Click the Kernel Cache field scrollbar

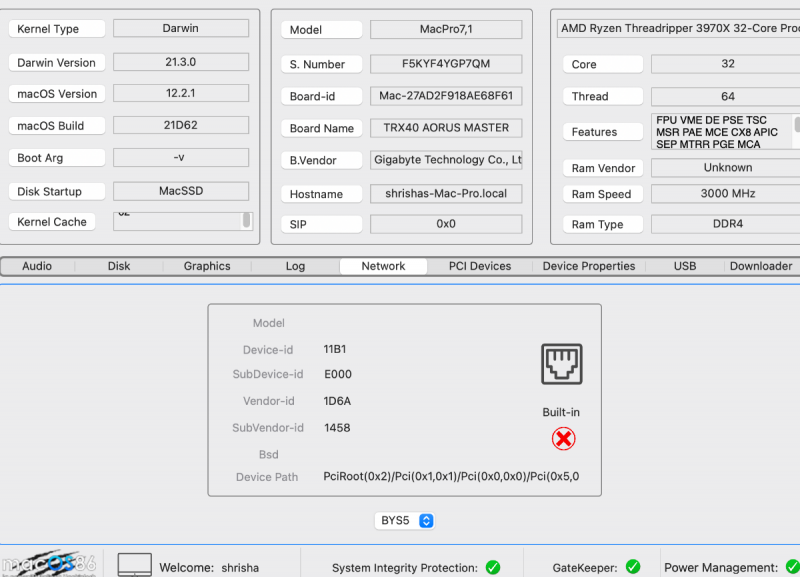[x=247, y=221]
